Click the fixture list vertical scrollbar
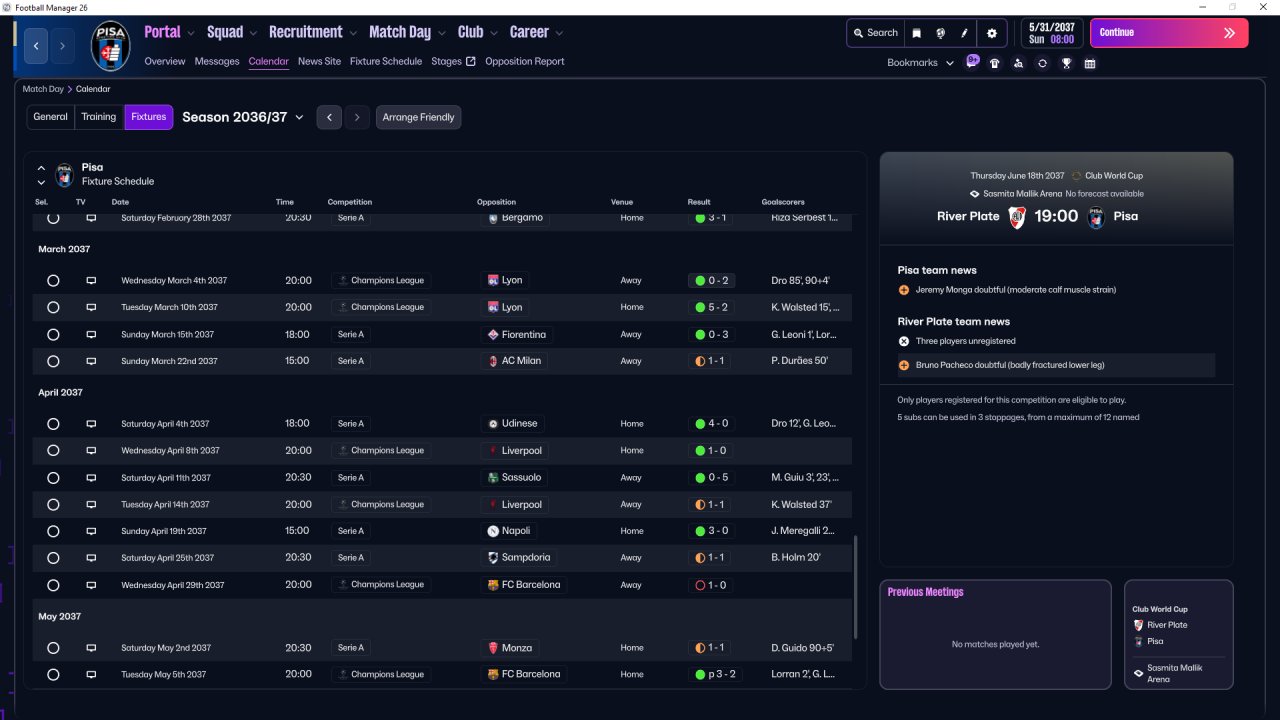1280x720 pixels. pos(855,588)
